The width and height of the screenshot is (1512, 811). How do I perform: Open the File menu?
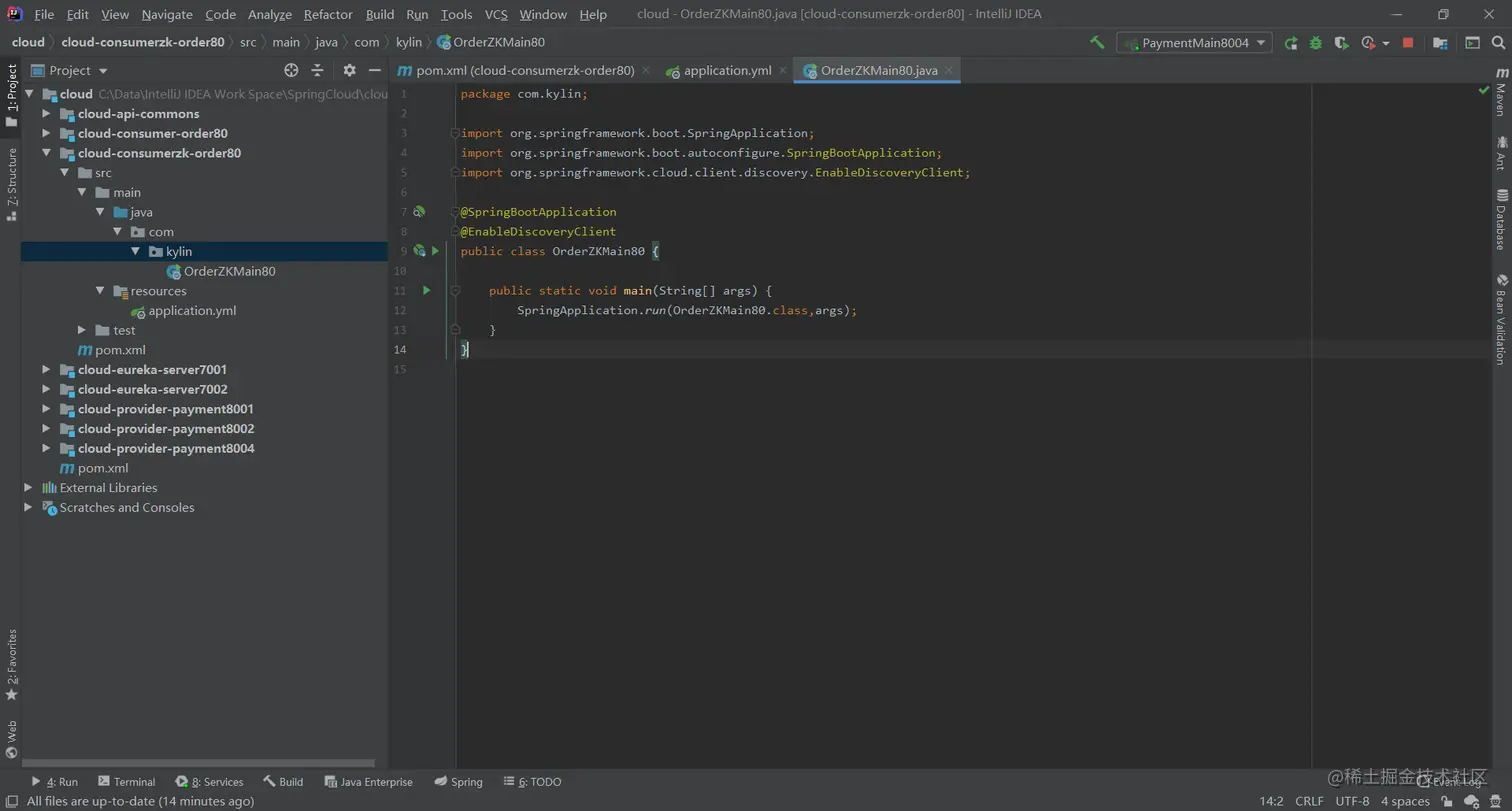44,14
